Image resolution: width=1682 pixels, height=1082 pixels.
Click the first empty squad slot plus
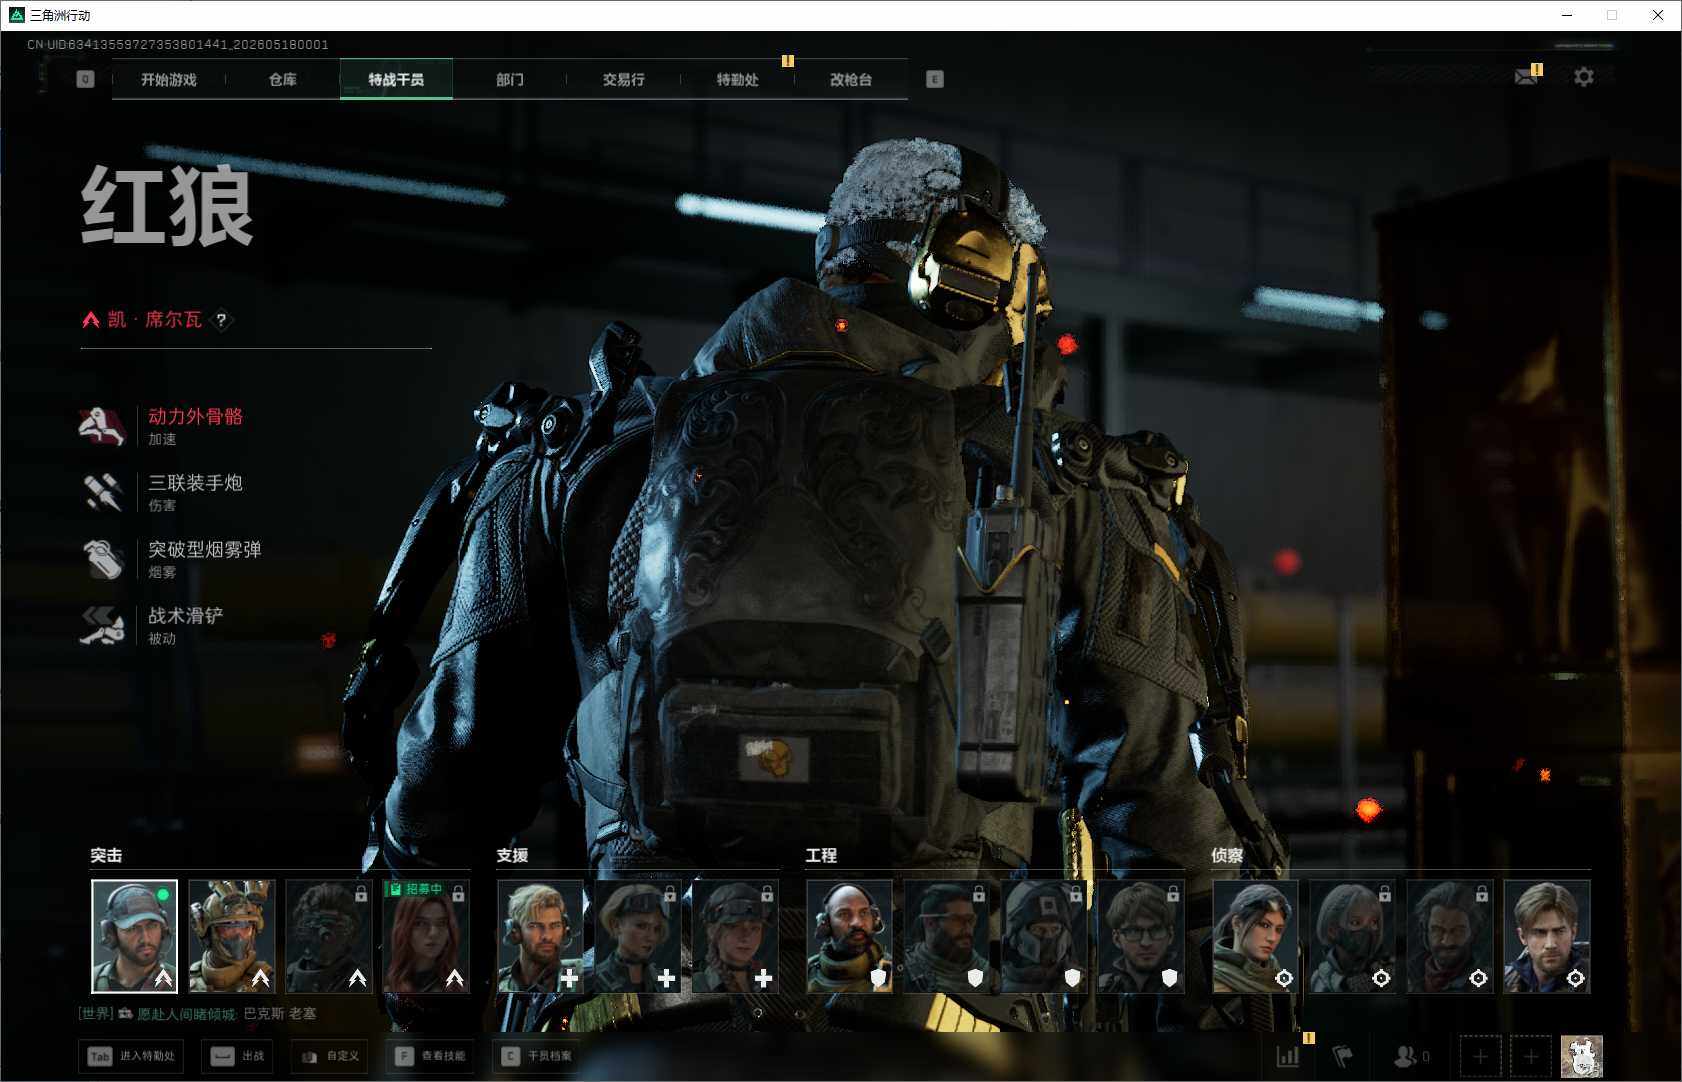1480,1056
